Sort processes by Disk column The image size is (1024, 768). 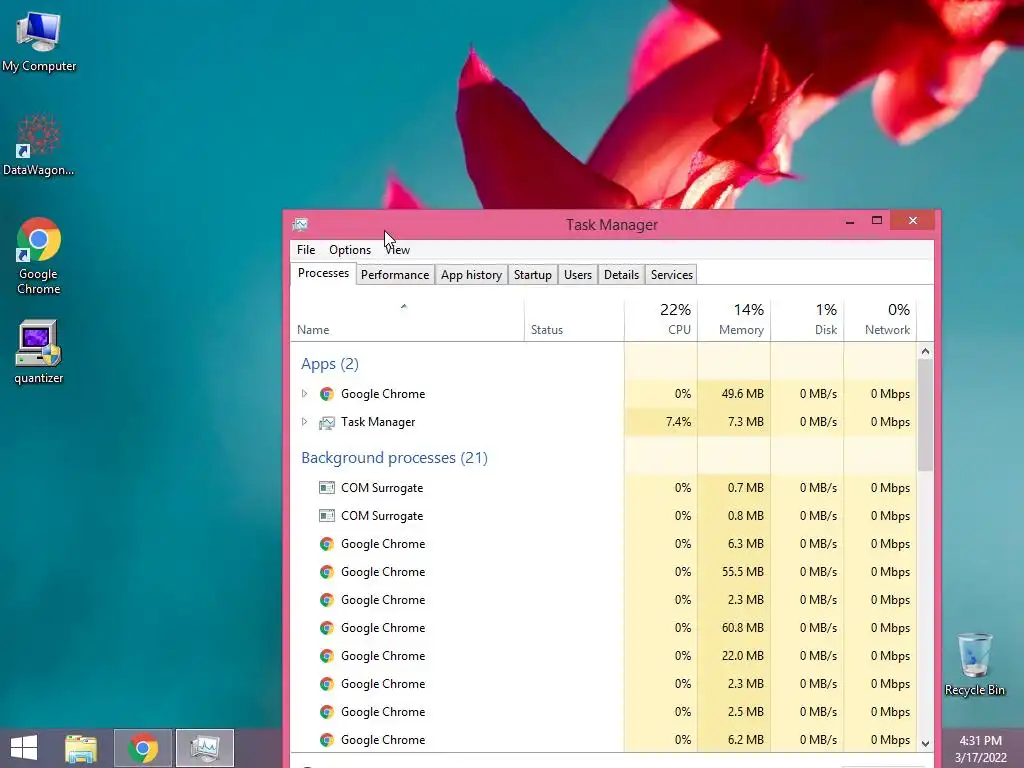coord(807,320)
